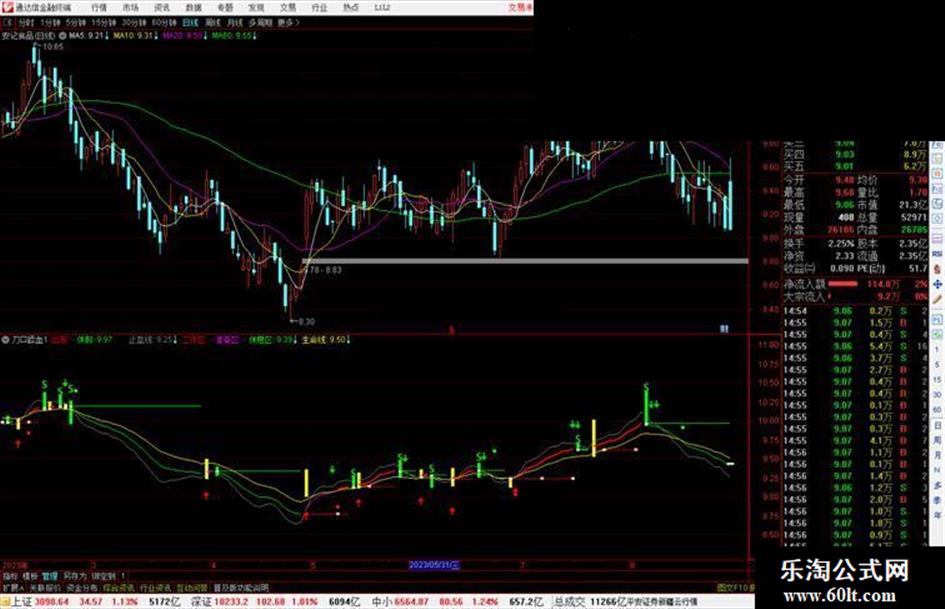Viewport: 945px width, 609px height.
Task: Click the 另存为 button
Action: (x=75, y=576)
